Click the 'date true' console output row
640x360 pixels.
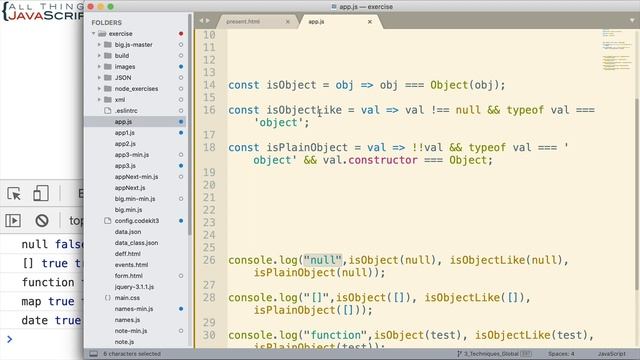pos(42,320)
